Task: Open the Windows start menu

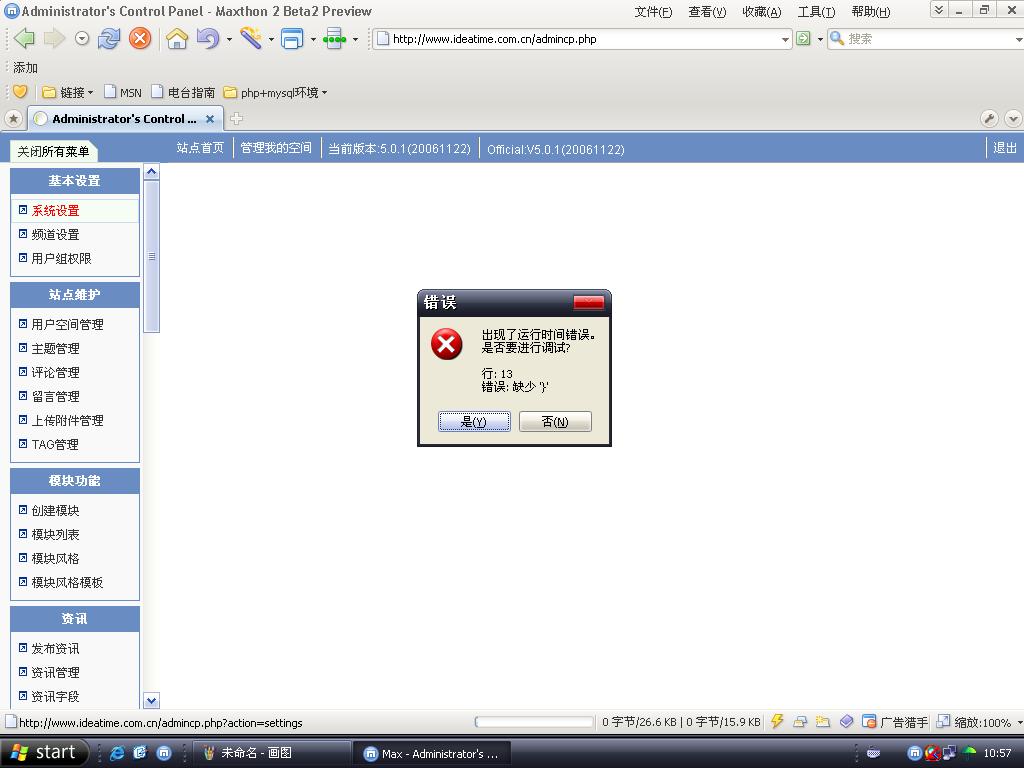Action: coord(44,753)
